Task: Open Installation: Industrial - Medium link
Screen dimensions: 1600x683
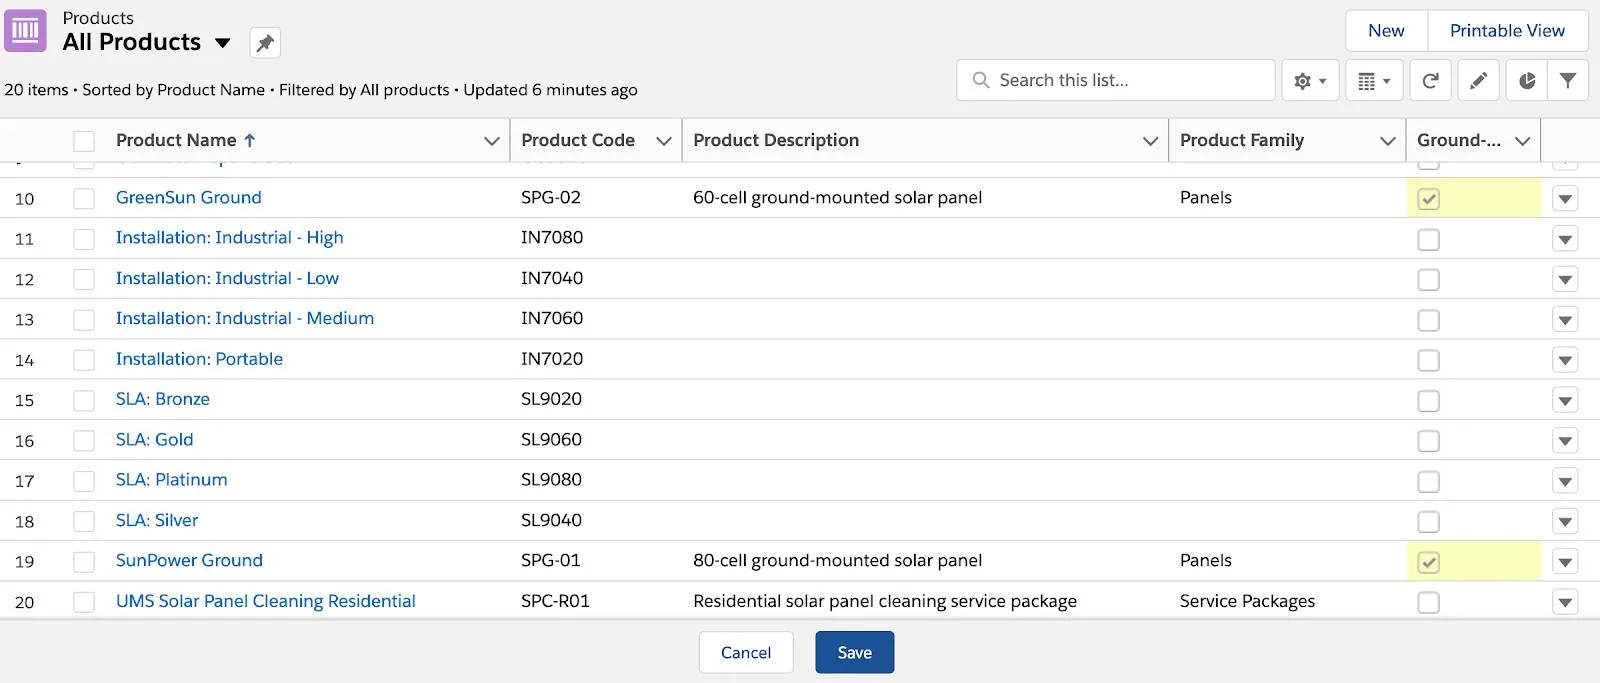Action: (x=245, y=318)
